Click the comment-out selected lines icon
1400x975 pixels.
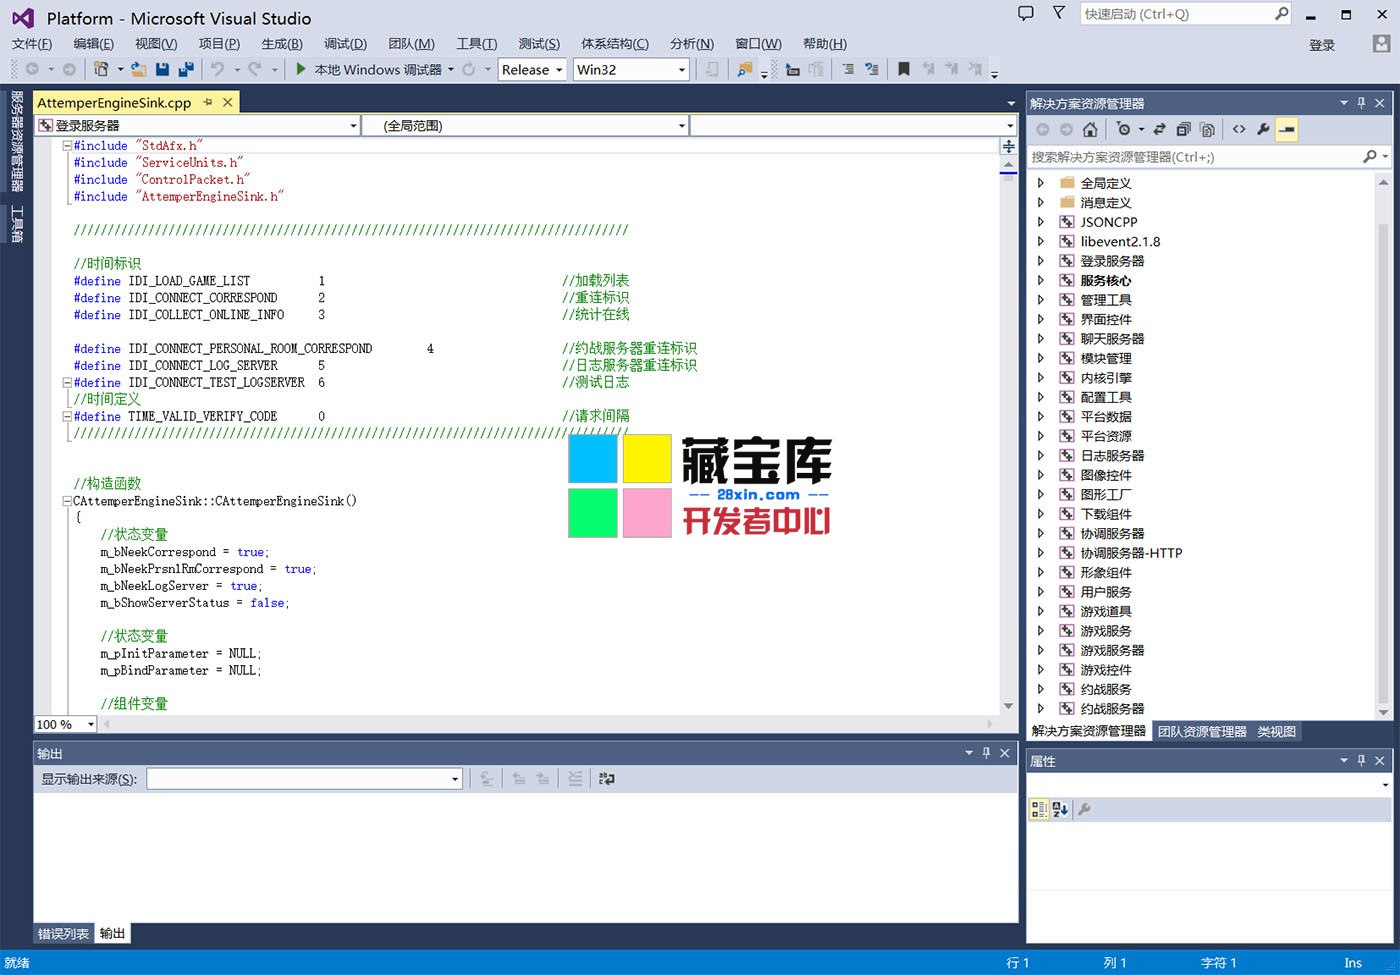848,69
